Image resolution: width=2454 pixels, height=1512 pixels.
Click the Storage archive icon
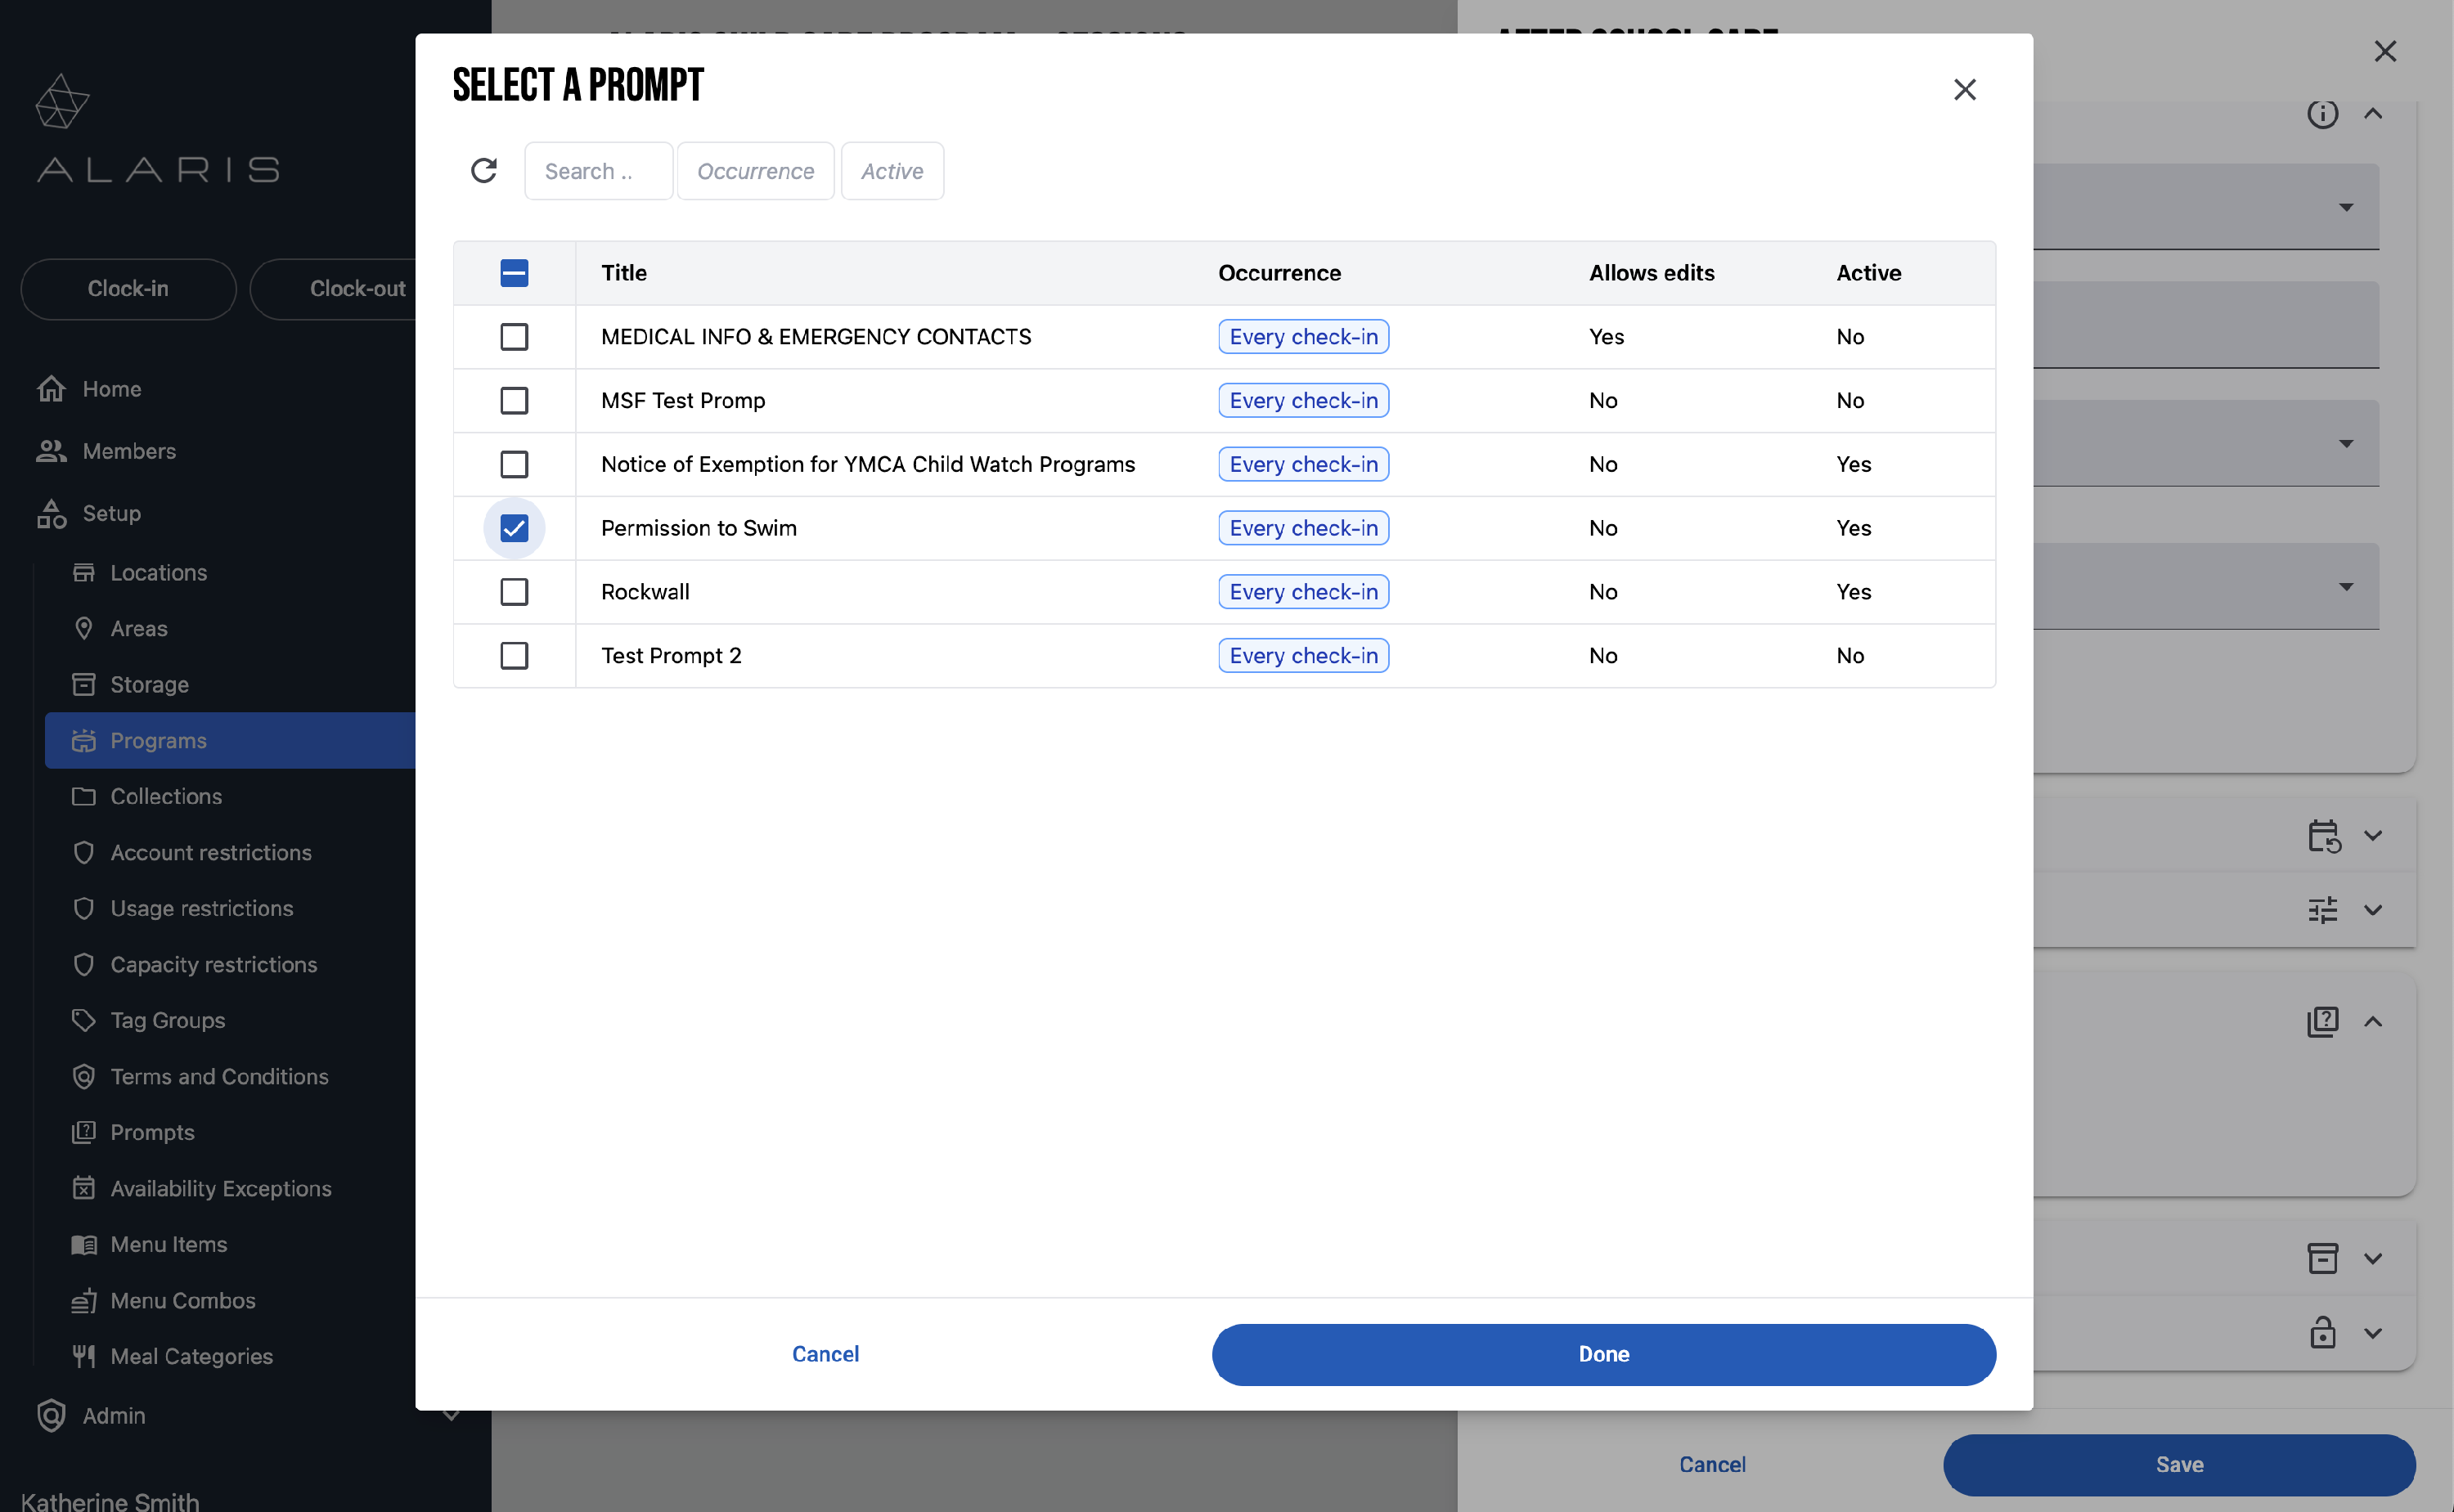pyautogui.click(x=84, y=684)
